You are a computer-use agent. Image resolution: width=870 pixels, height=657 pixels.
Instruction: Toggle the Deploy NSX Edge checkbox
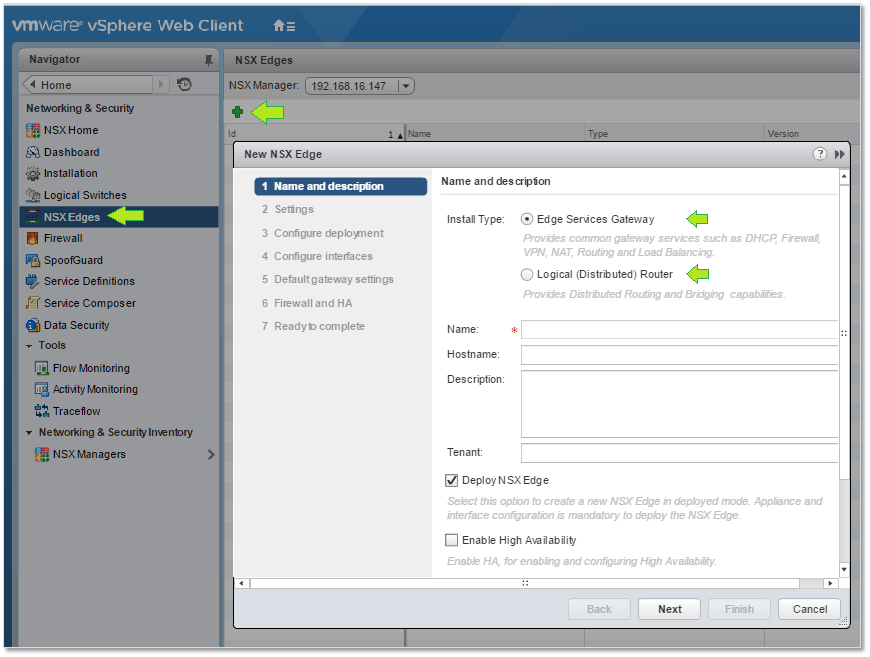[x=452, y=481]
